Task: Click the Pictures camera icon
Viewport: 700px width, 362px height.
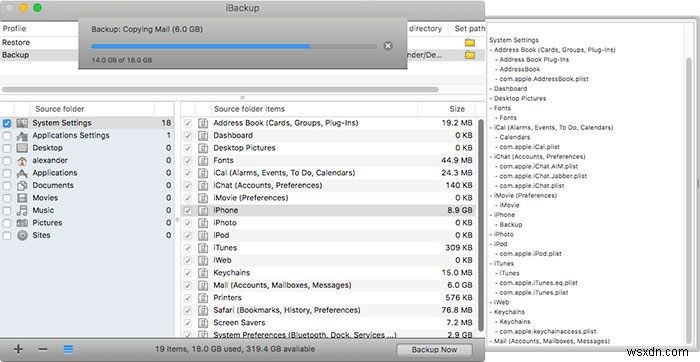Action: click(x=22, y=223)
